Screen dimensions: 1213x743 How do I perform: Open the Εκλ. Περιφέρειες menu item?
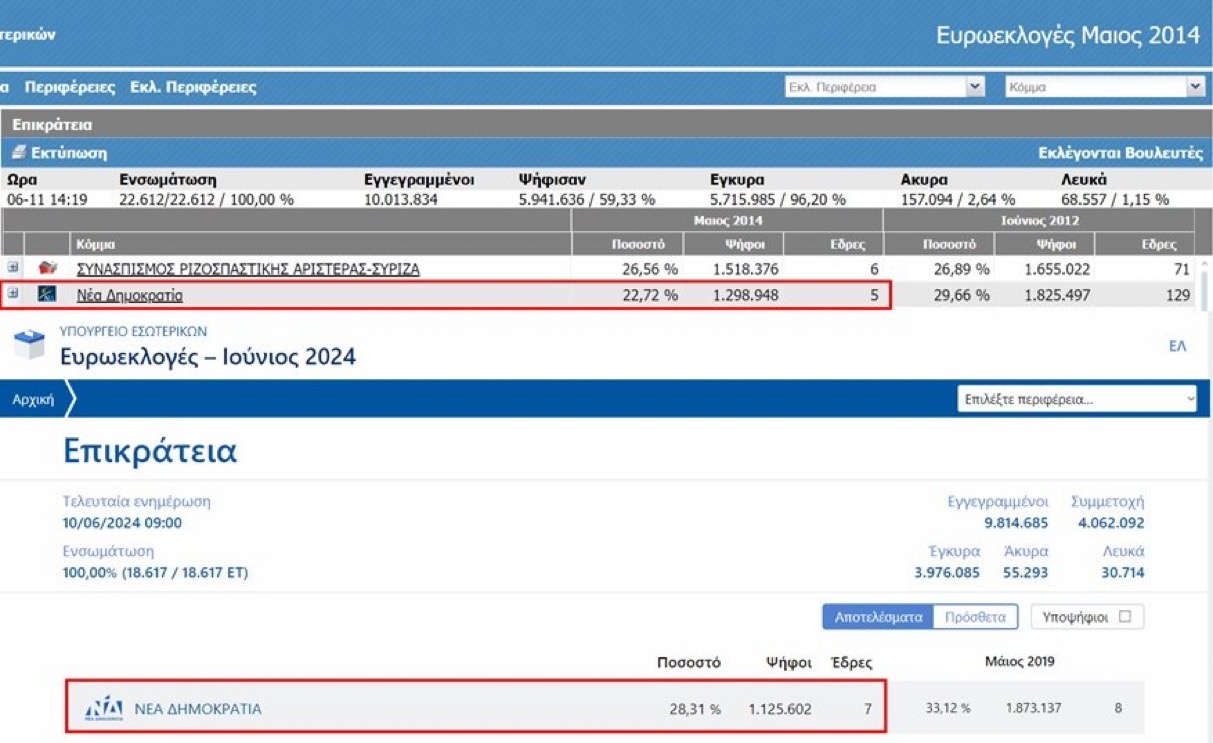tap(193, 87)
